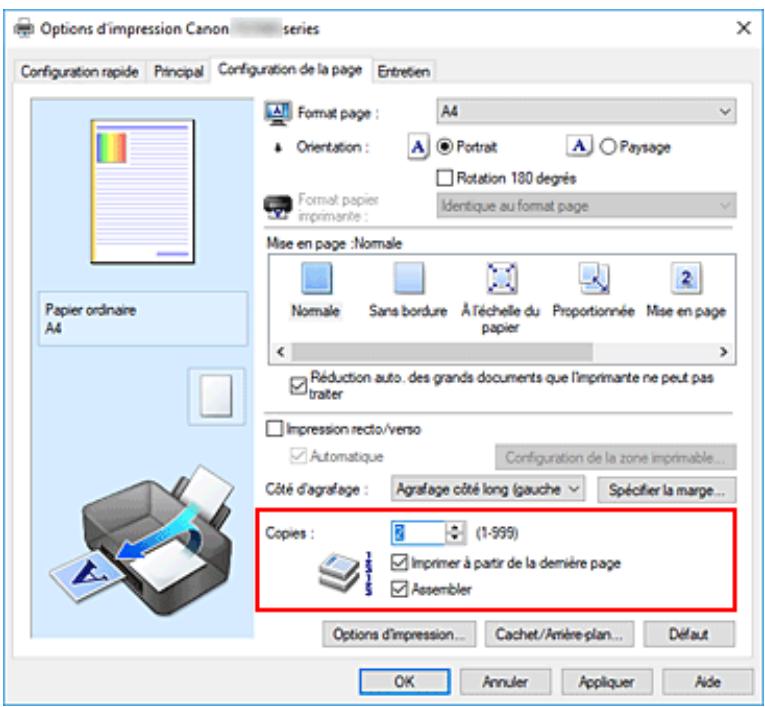Click the printer icon in title bar
Screen dimensions: 765x707
24,28
